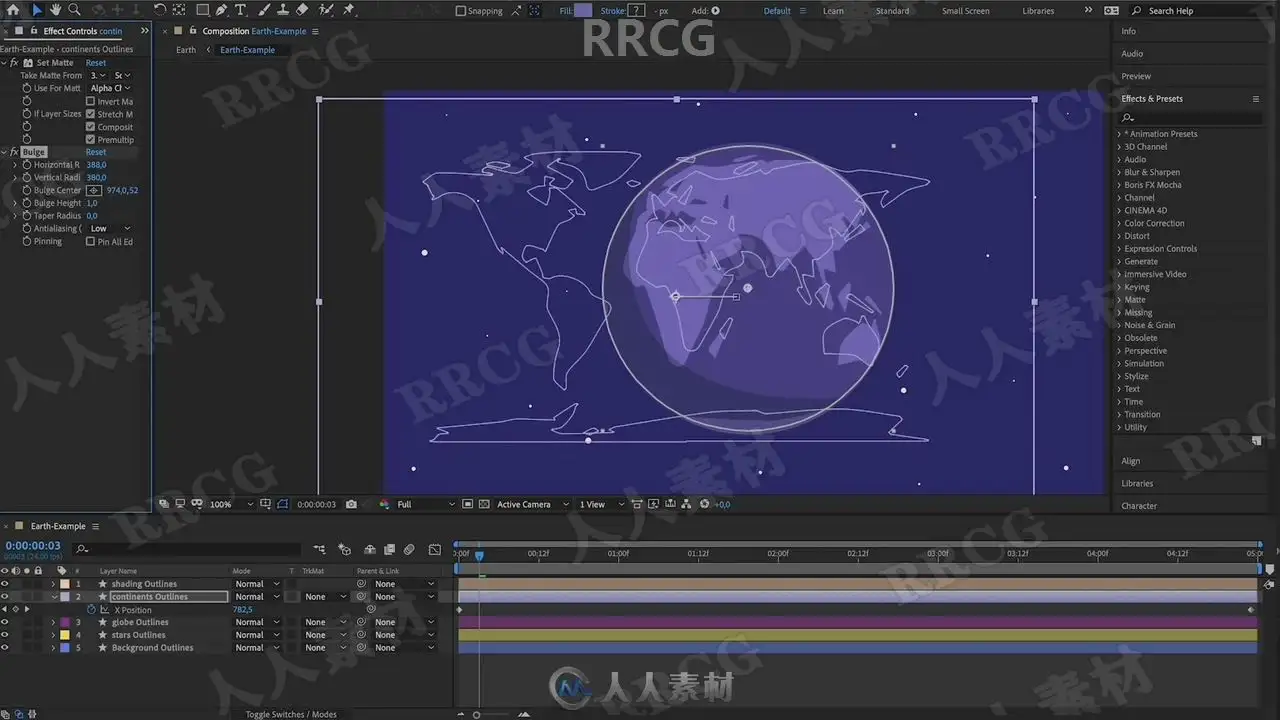
Task: Select the Type text tool
Action: coord(240,10)
